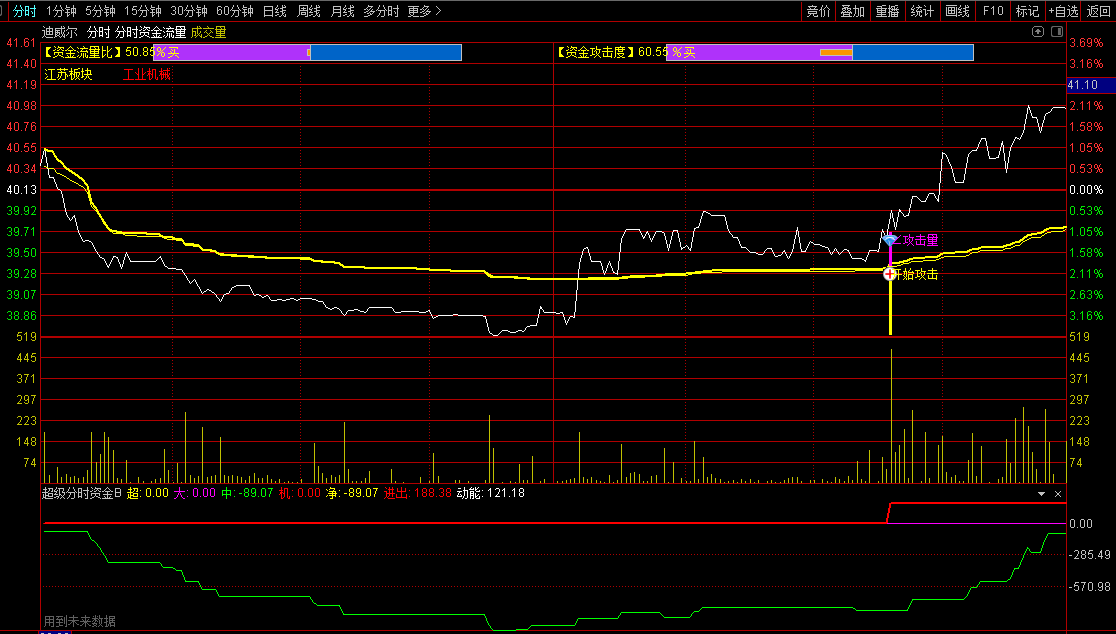Click the -285.49 indicator axis label
The image size is (1116, 634).
pyautogui.click(x=1090, y=554)
